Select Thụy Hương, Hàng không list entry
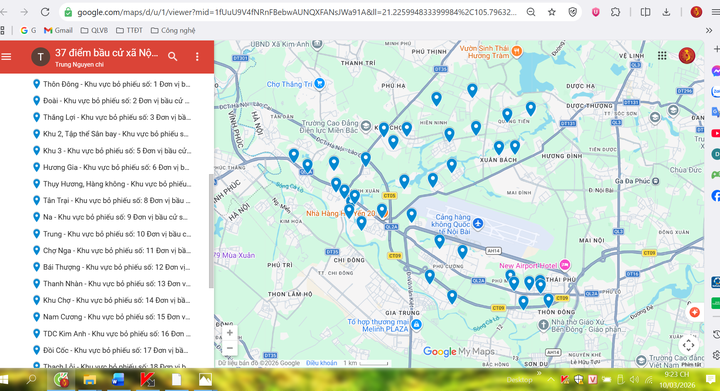The width and height of the screenshot is (720, 391). (112, 184)
